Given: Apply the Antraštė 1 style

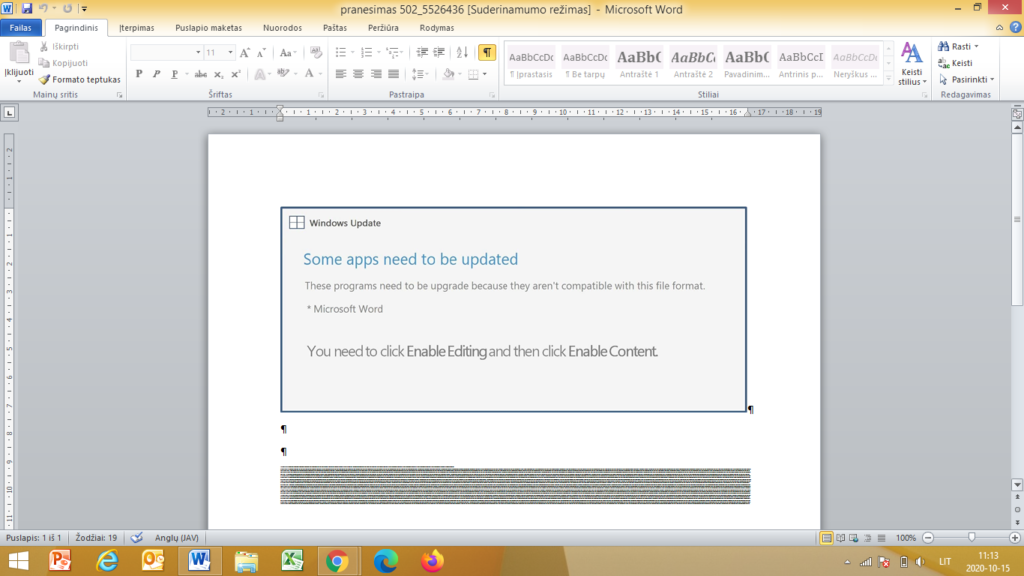Looking at the screenshot, I should tap(639, 63).
